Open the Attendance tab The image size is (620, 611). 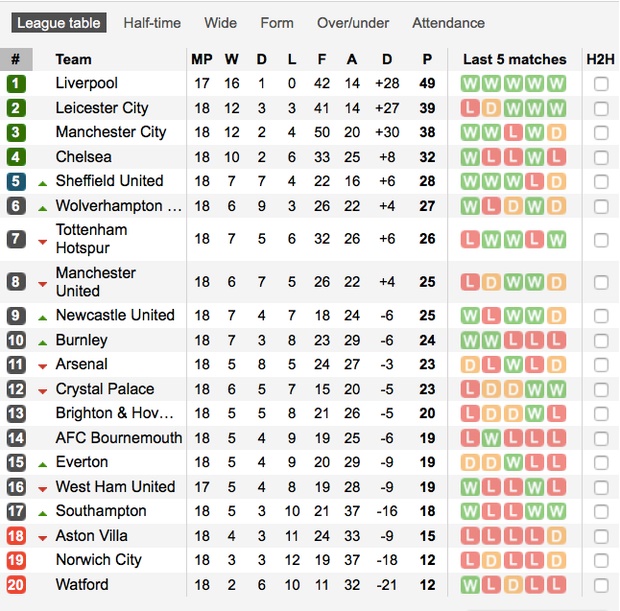[448, 22]
